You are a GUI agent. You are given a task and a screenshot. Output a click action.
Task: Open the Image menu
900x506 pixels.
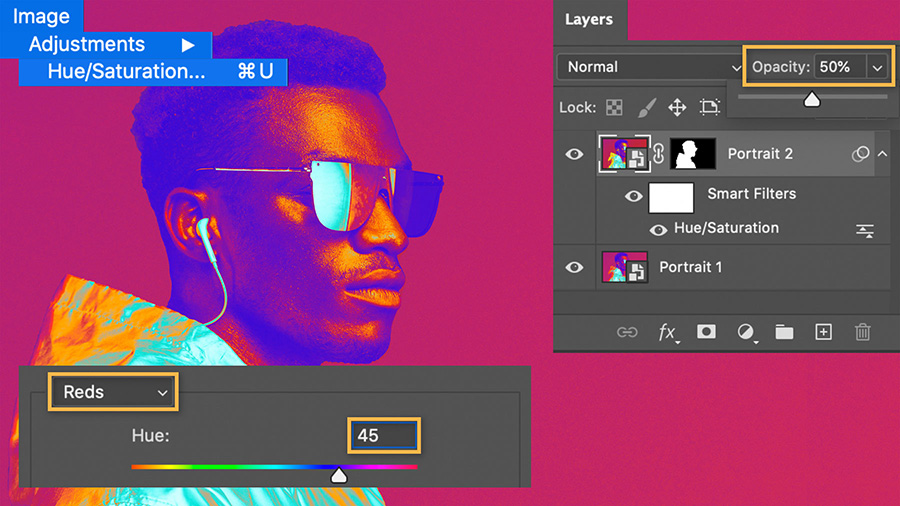click(41, 16)
